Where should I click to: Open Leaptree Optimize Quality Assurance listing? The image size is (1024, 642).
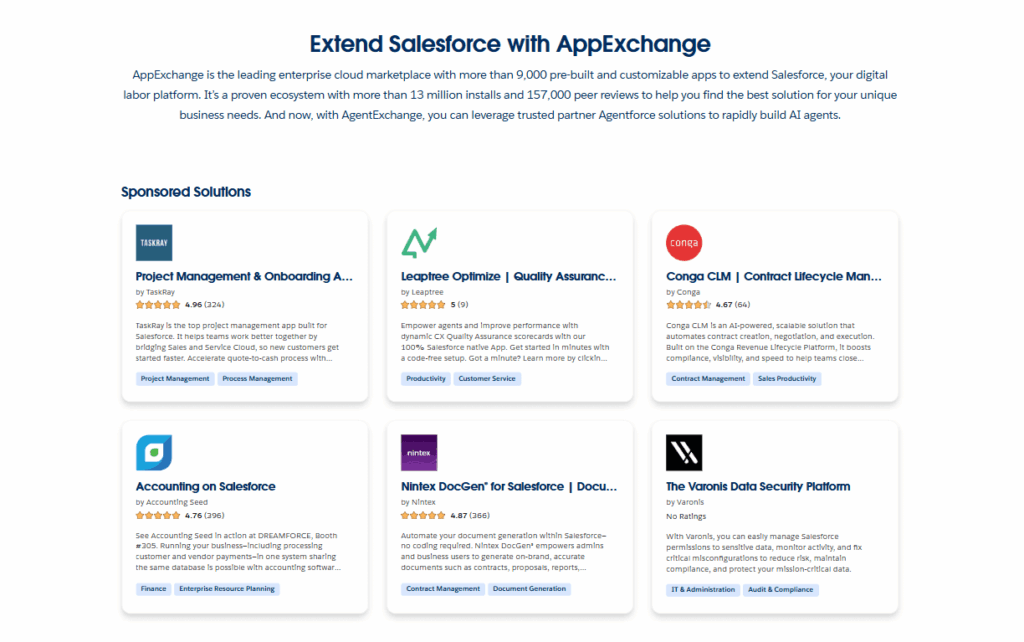point(509,277)
